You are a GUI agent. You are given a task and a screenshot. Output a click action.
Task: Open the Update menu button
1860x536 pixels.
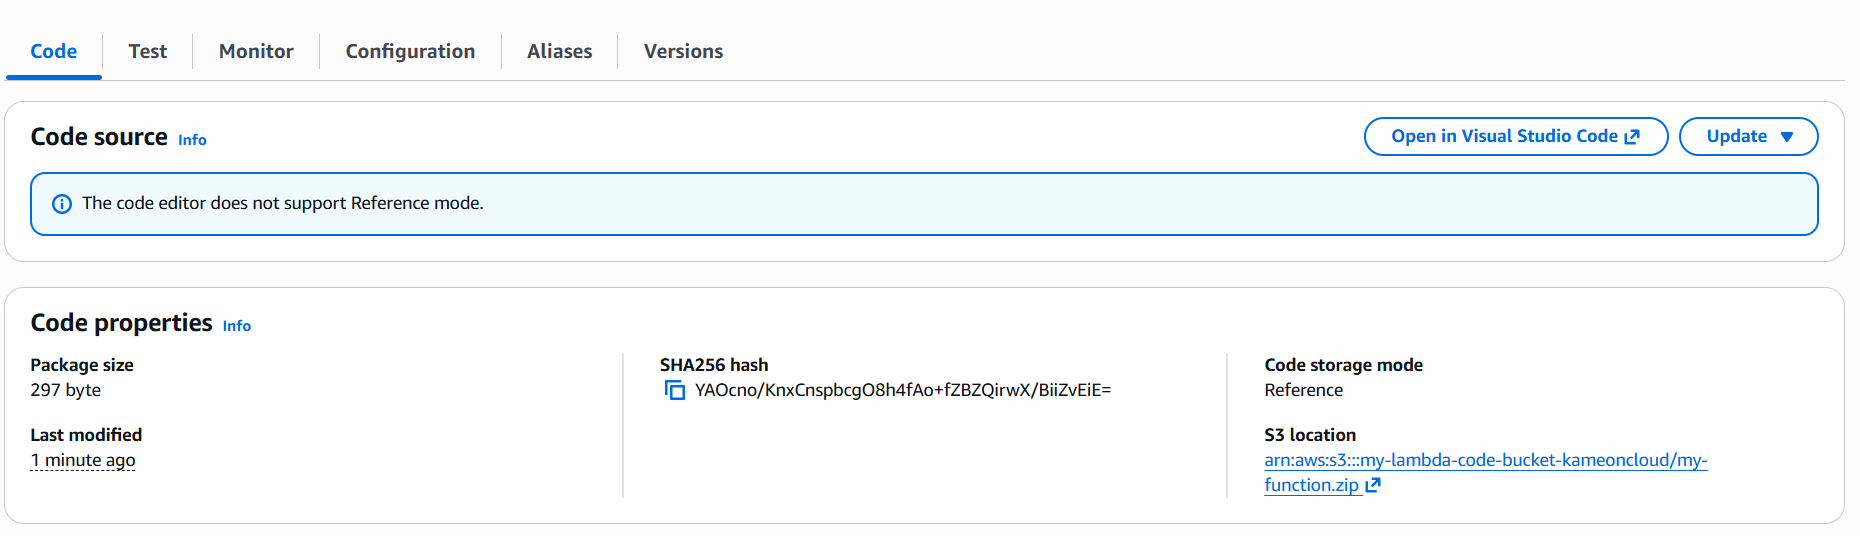1748,137
